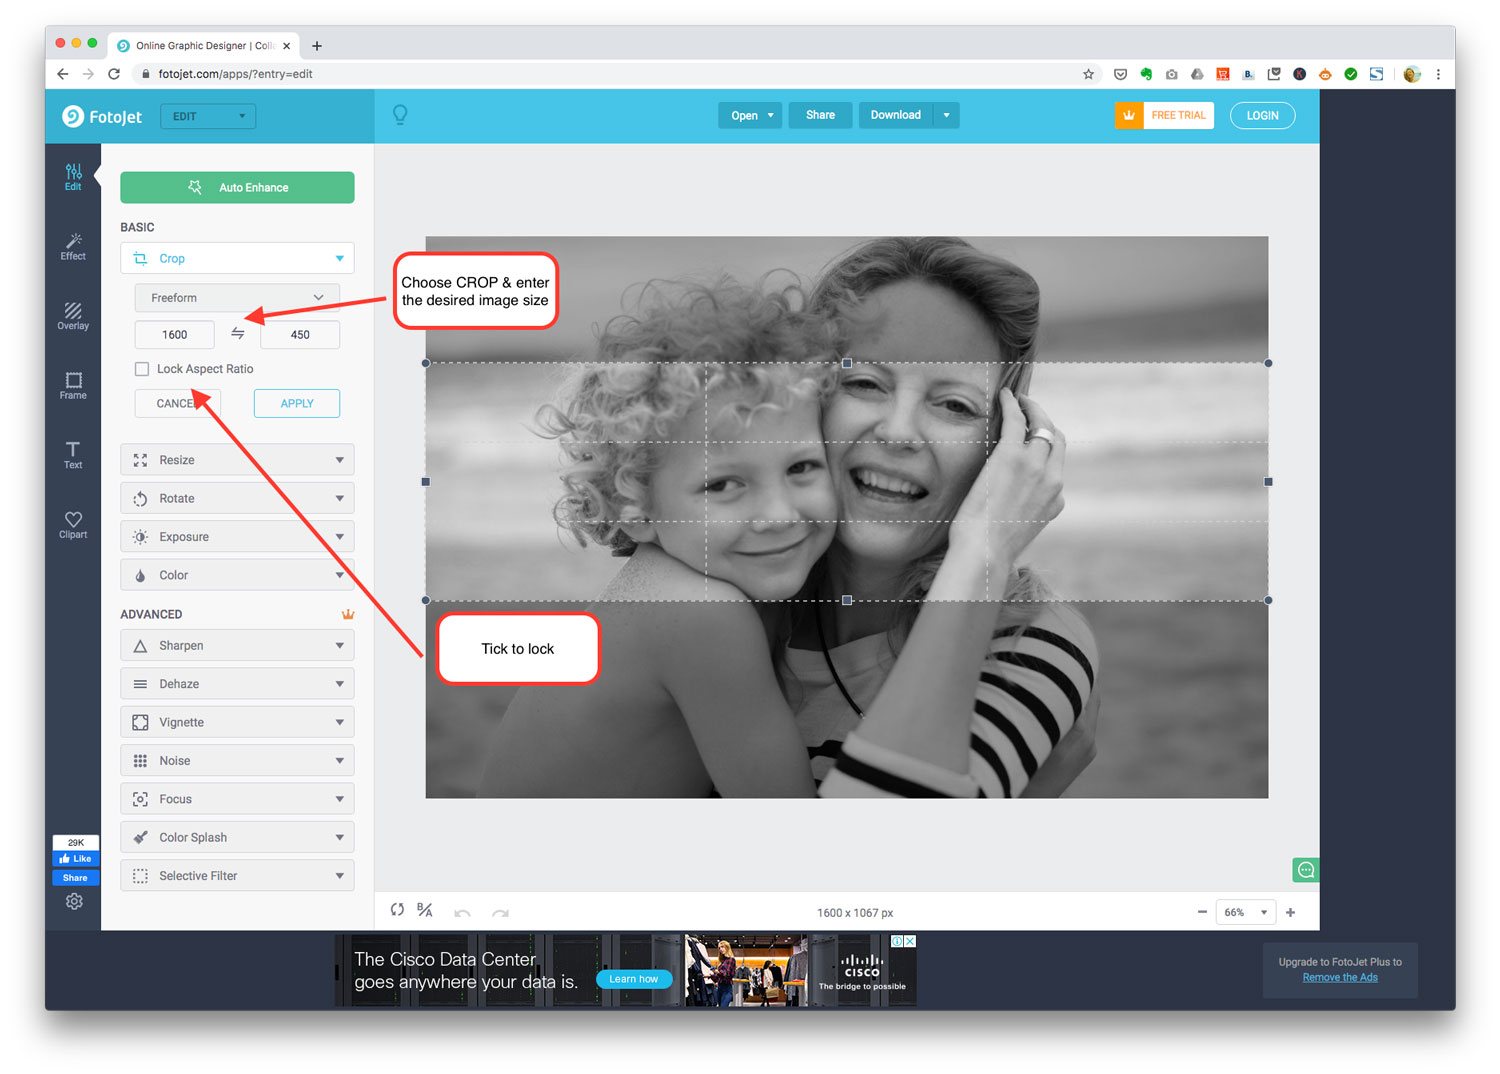Select the Frame tool in the sidebar
The height and width of the screenshot is (1074, 1500).
73,385
